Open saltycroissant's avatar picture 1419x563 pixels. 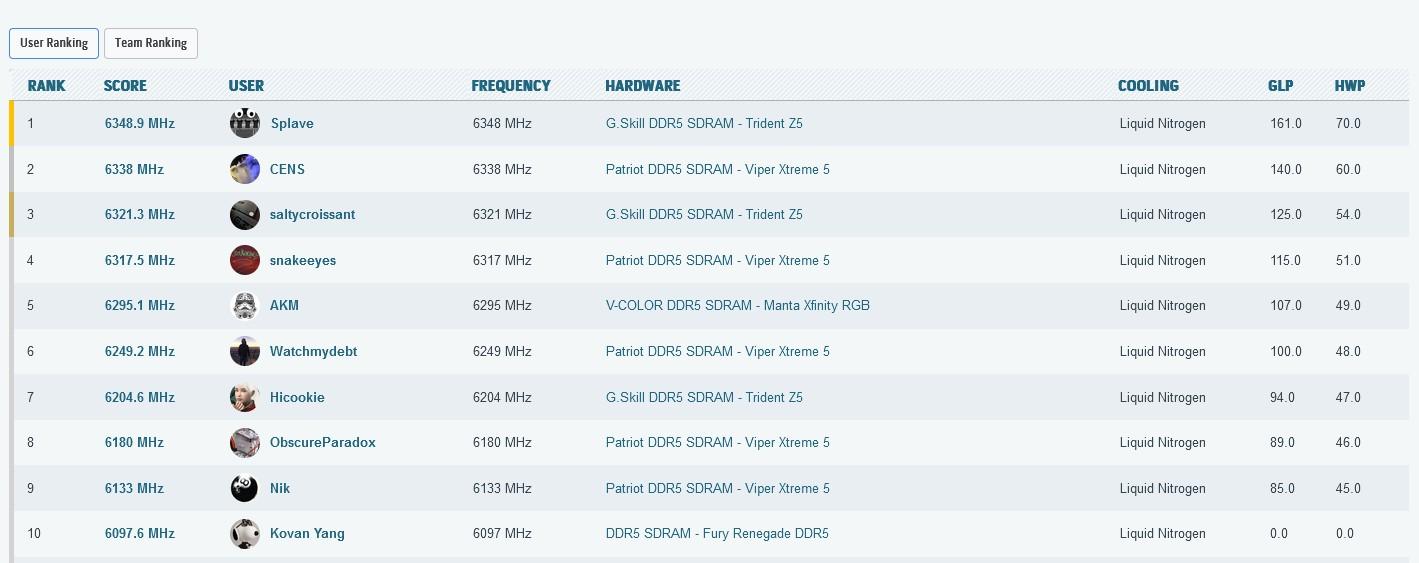[x=245, y=214]
